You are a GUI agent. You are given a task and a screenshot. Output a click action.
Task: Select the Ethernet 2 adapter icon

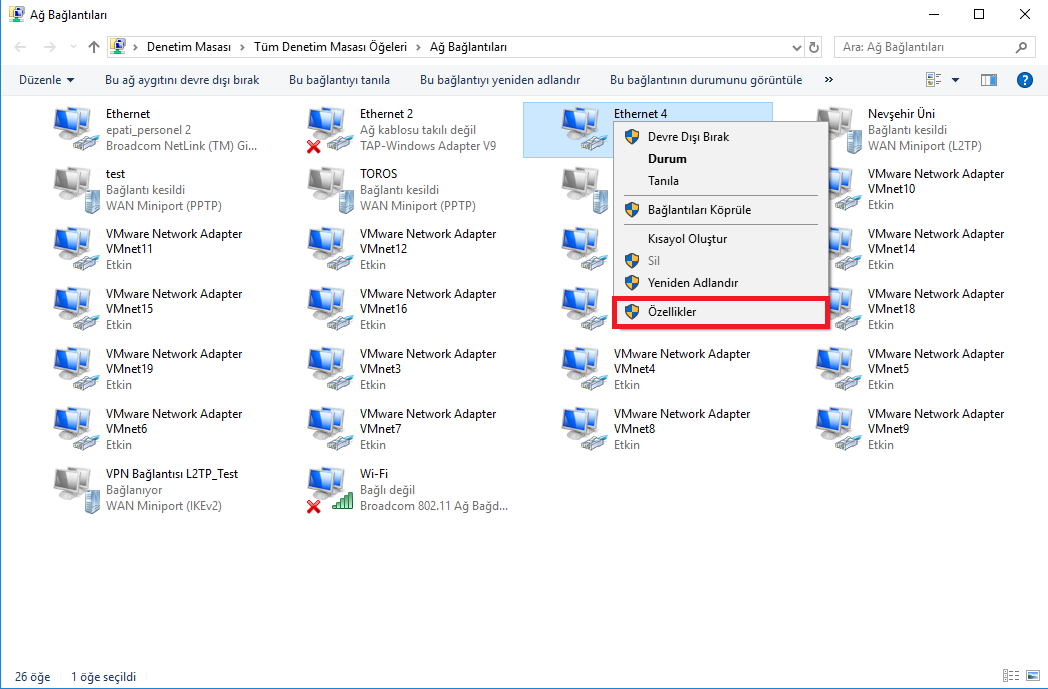[331, 130]
